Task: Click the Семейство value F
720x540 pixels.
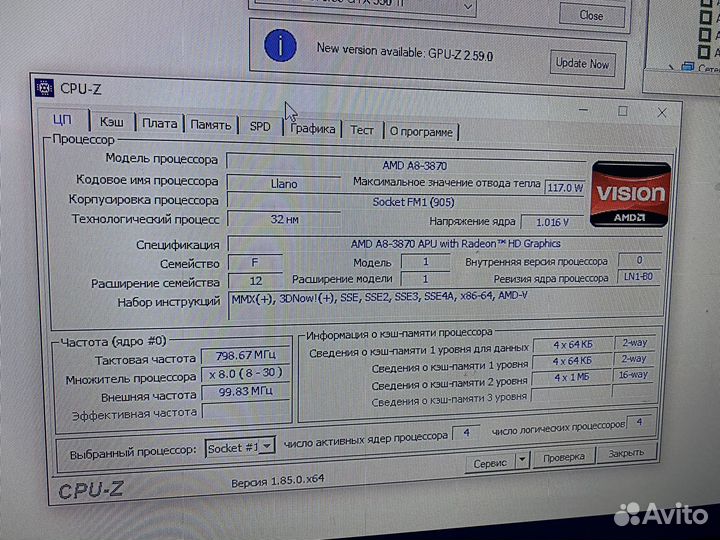Action: [255, 263]
